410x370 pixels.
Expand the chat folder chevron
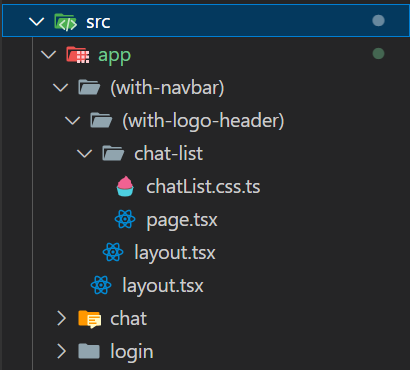click(61, 318)
